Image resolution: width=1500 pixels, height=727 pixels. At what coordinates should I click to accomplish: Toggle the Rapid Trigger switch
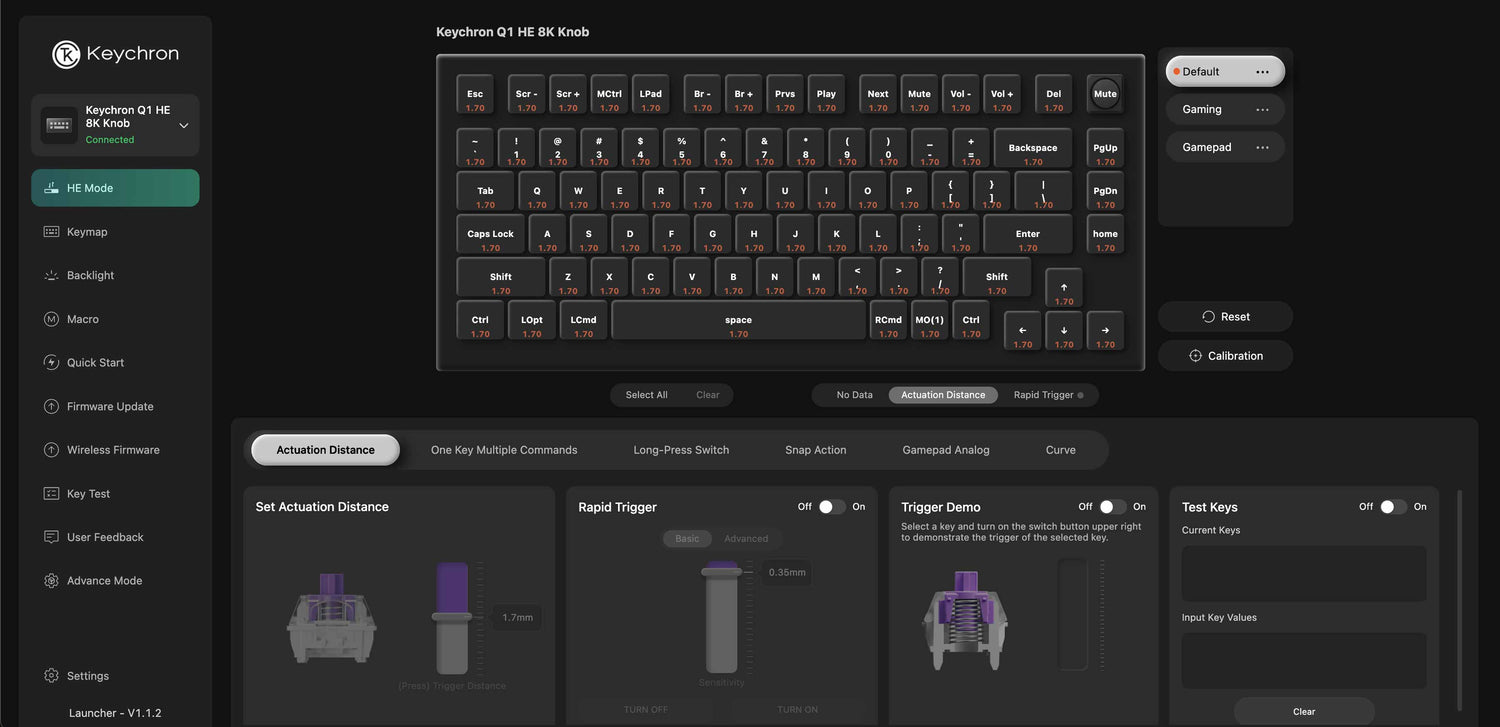[x=831, y=507]
